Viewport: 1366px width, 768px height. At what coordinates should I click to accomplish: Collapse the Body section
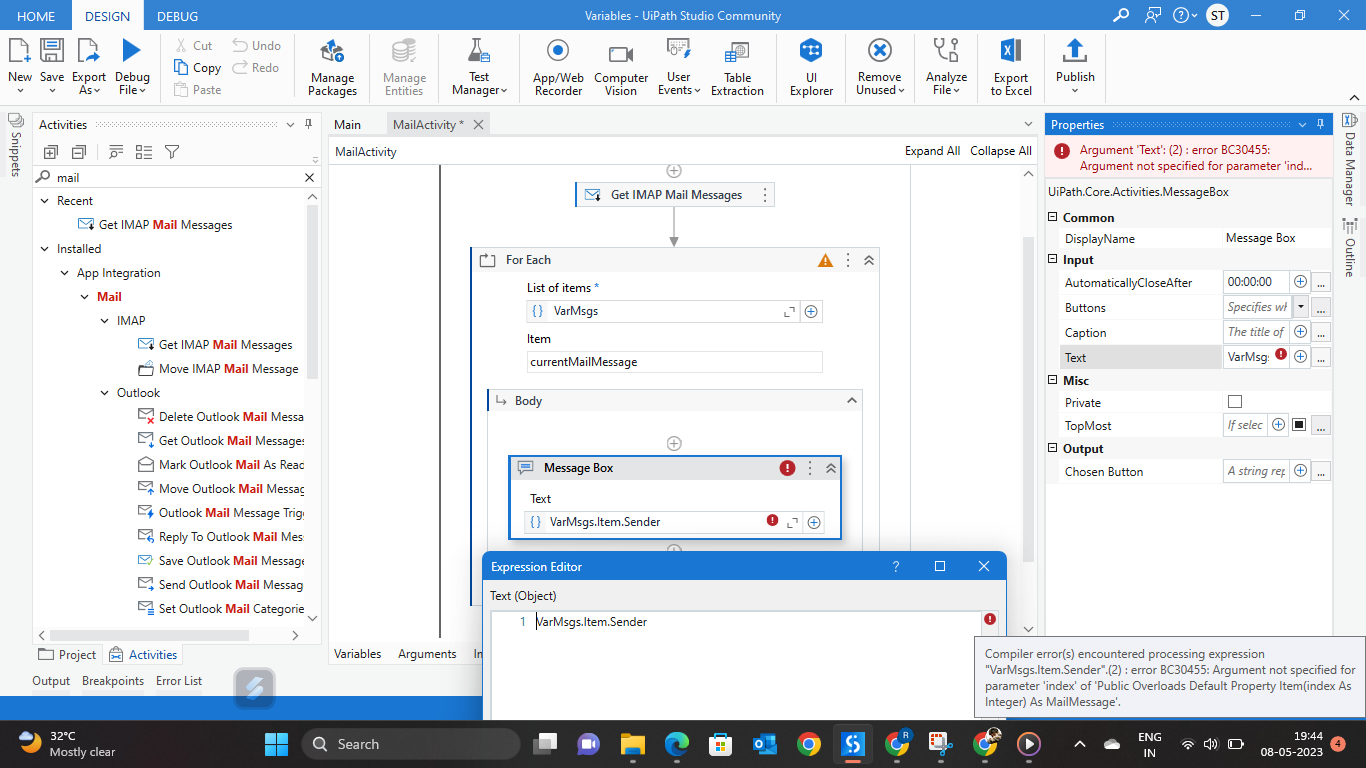click(851, 401)
